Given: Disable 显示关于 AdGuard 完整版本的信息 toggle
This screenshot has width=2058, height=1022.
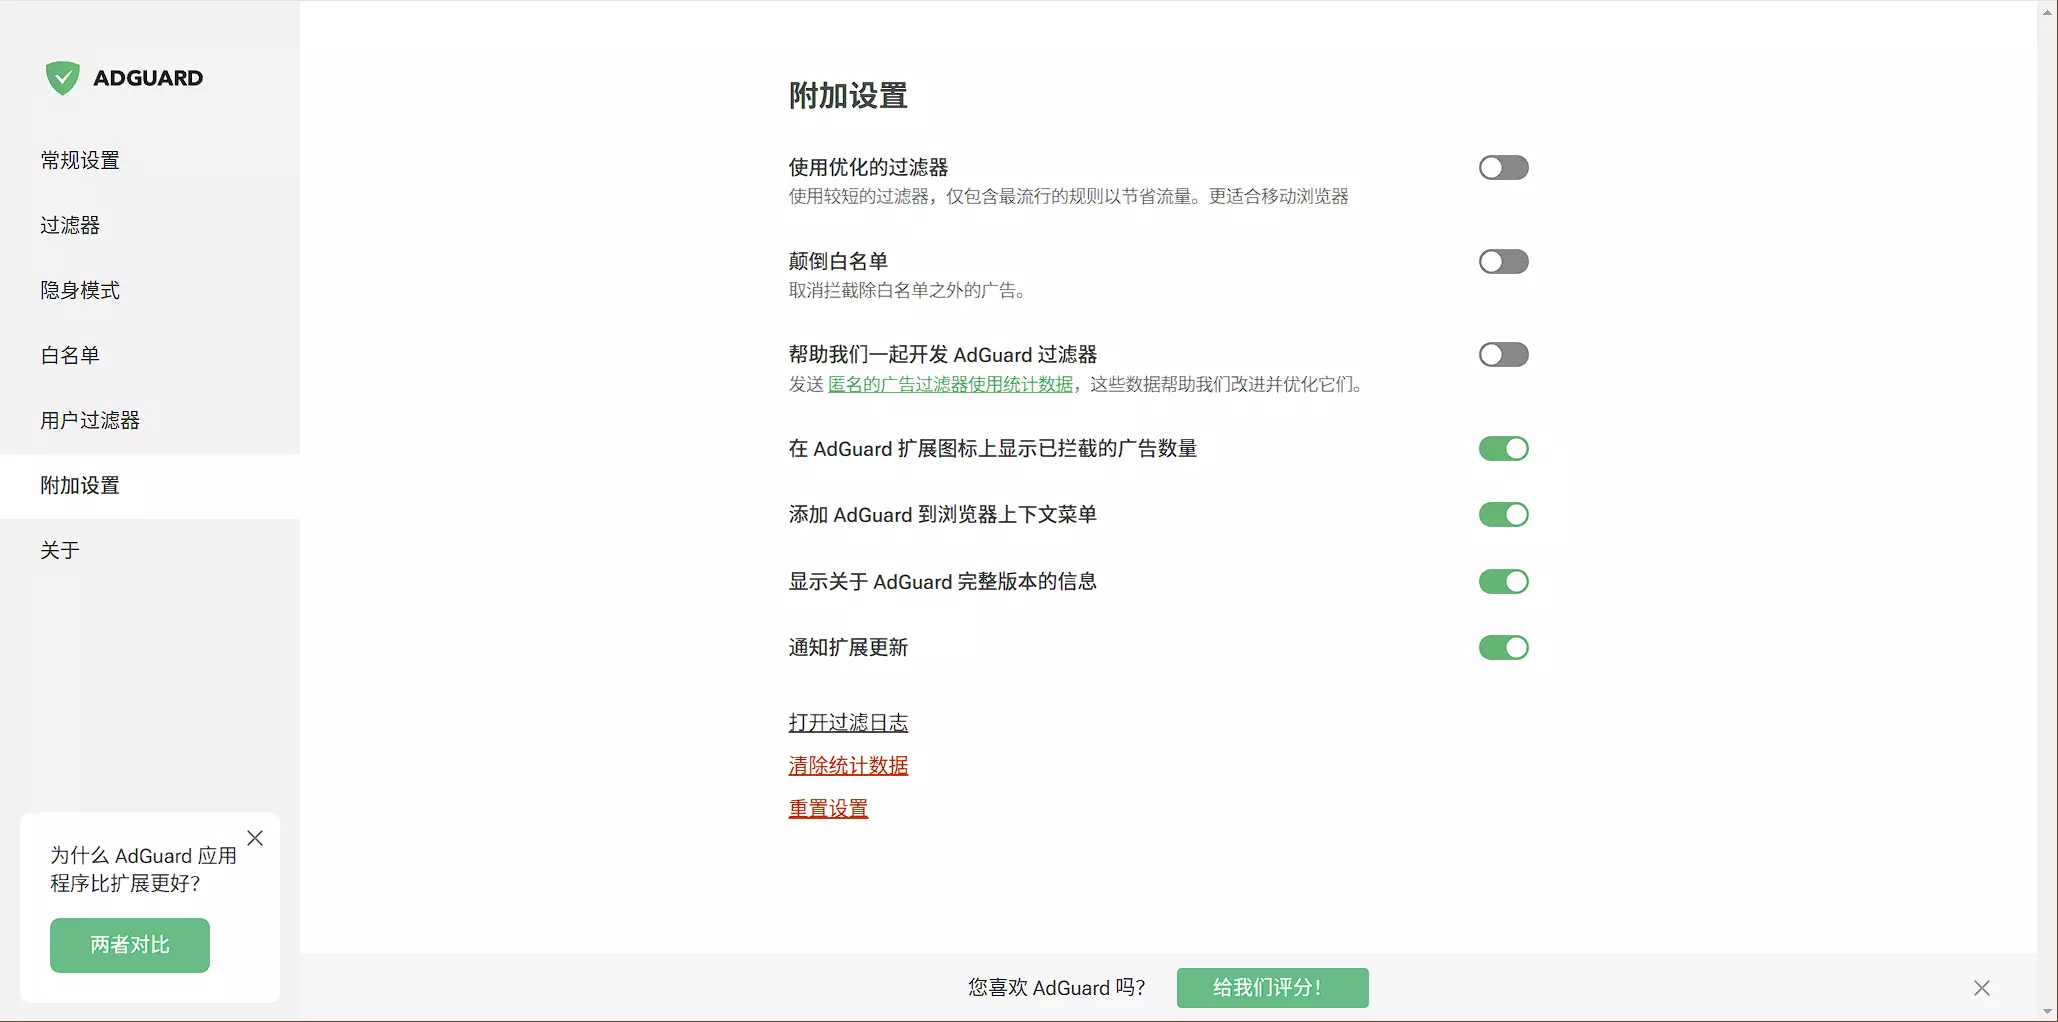Looking at the screenshot, I should tap(1503, 582).
